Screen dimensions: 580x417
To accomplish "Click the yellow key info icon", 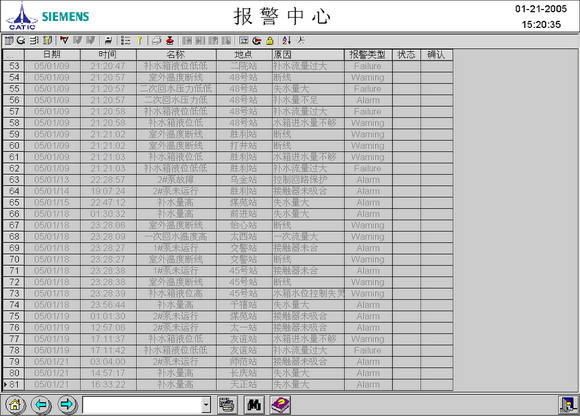I will pos(140,40).
